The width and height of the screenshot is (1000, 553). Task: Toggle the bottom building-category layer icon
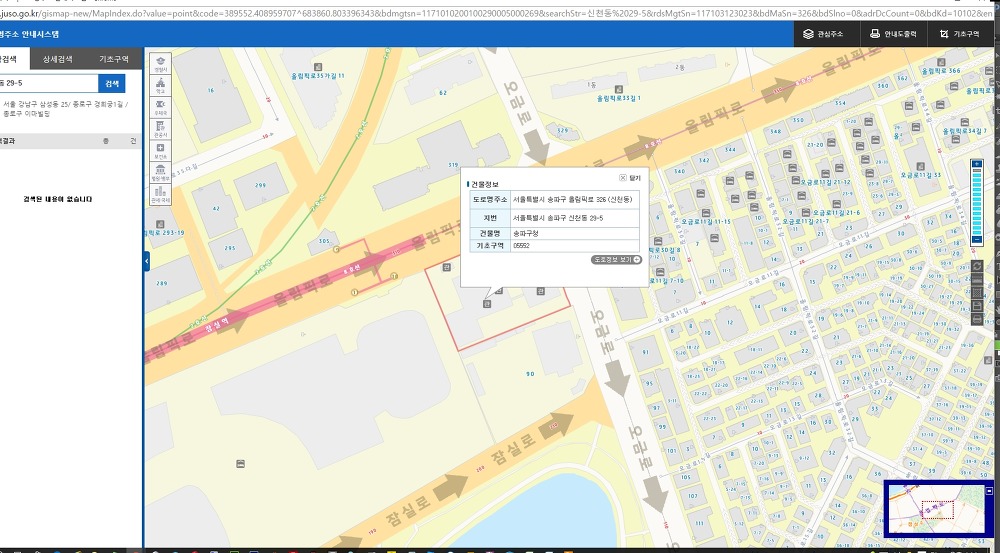(x=160, y=195)
